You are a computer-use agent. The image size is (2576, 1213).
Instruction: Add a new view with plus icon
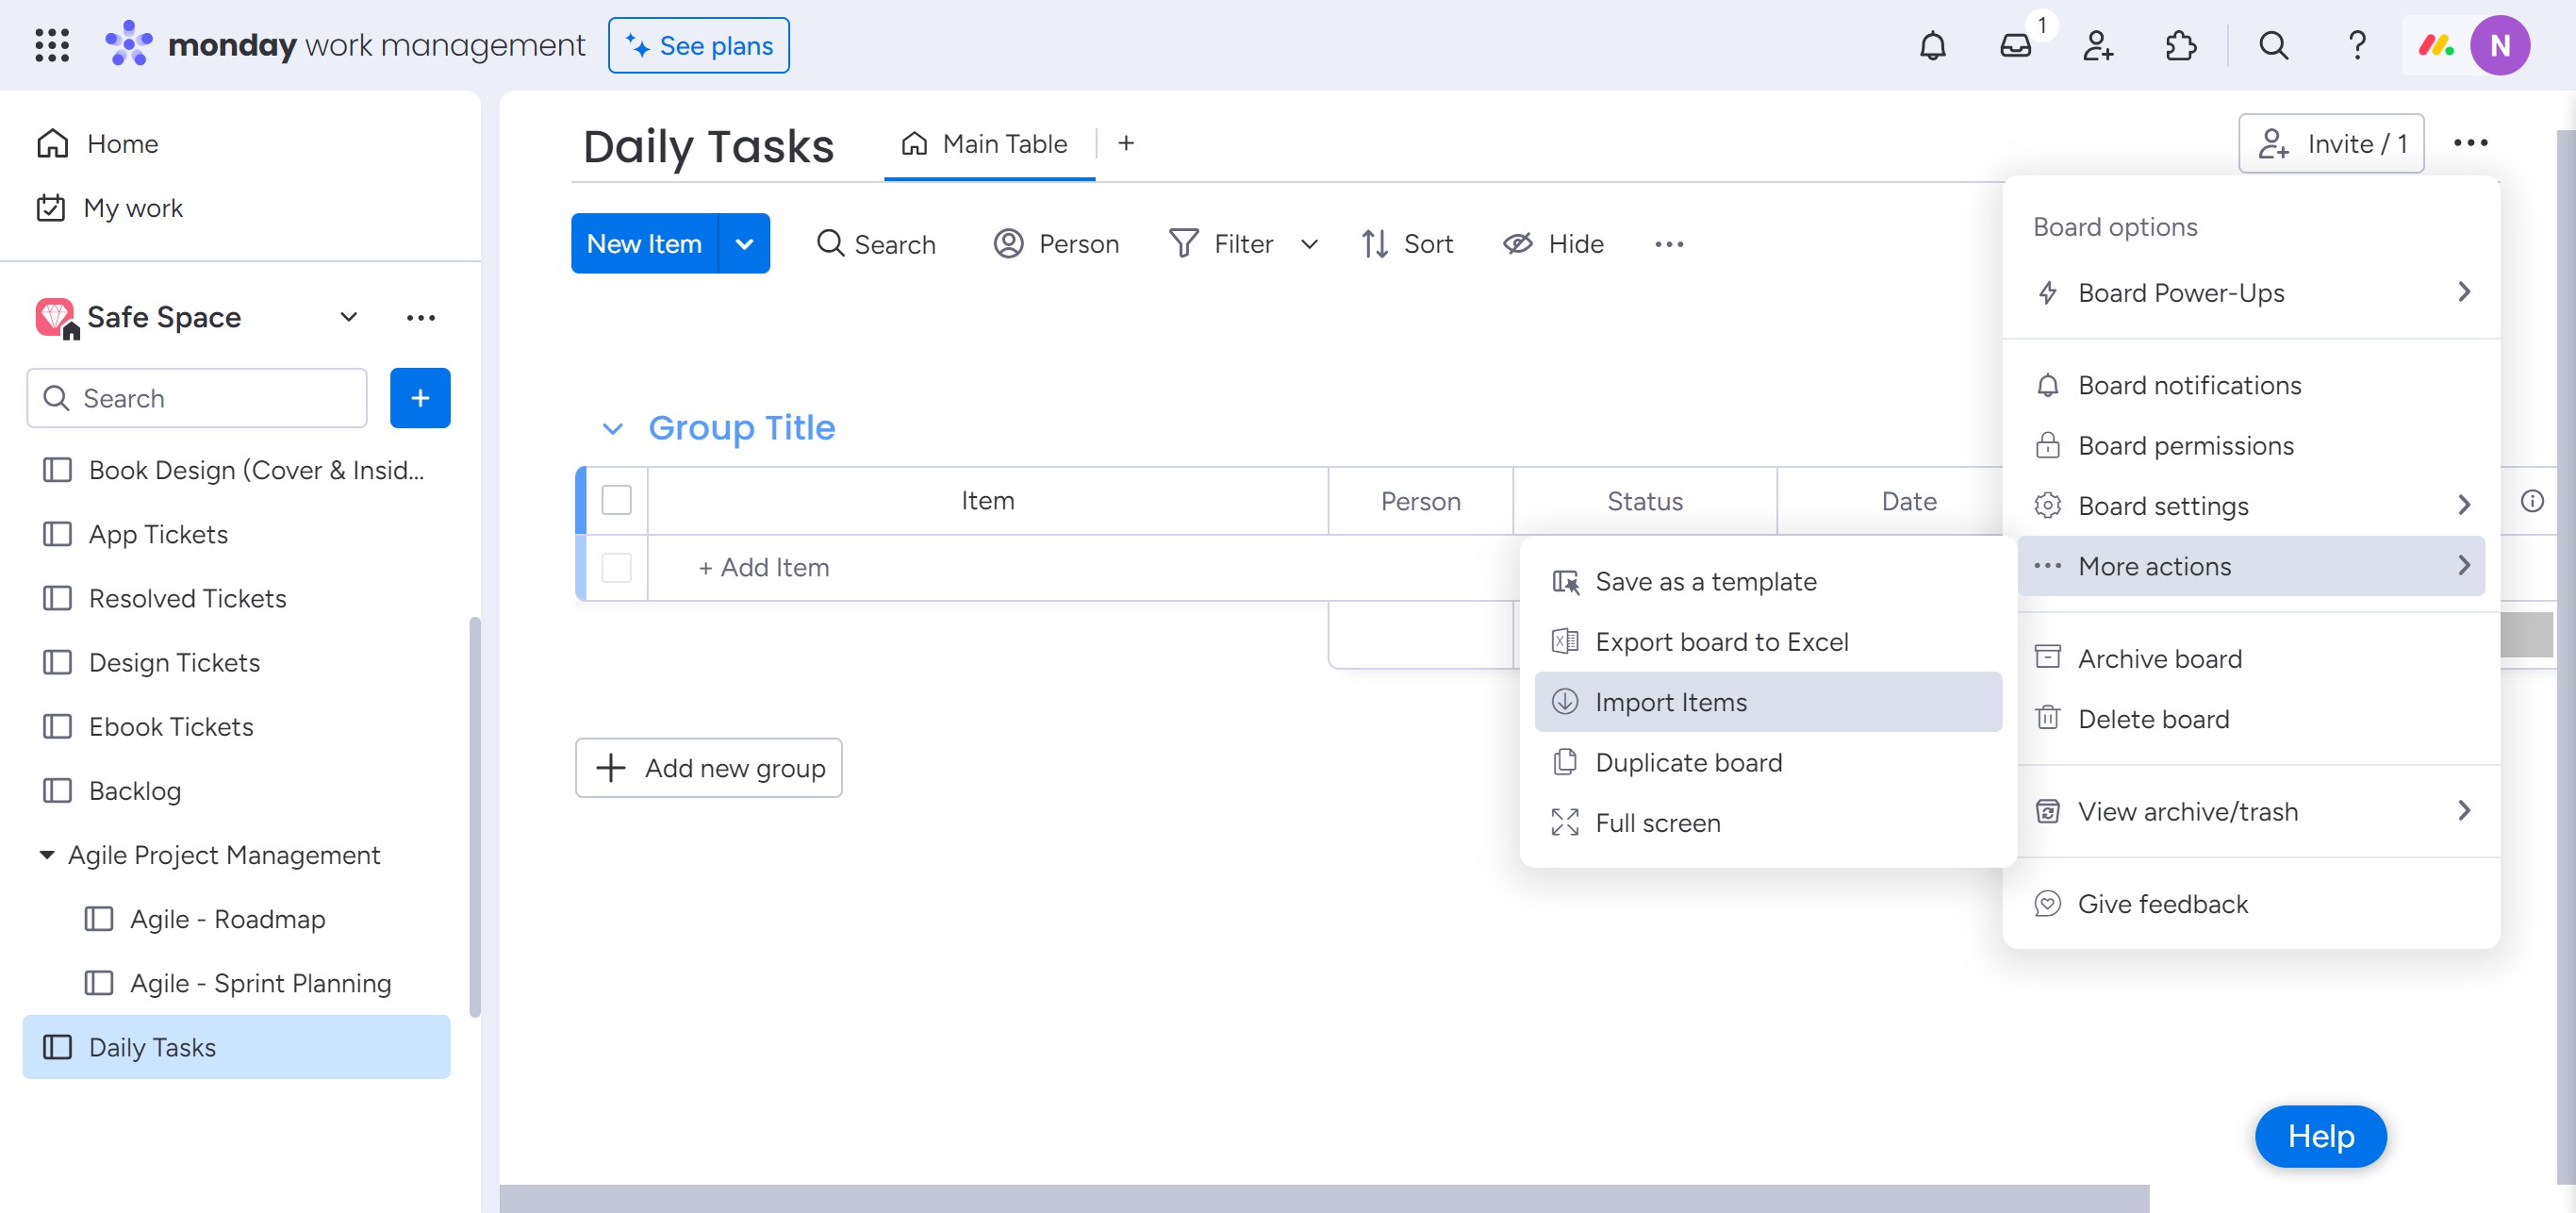(x=1126, y=144)
